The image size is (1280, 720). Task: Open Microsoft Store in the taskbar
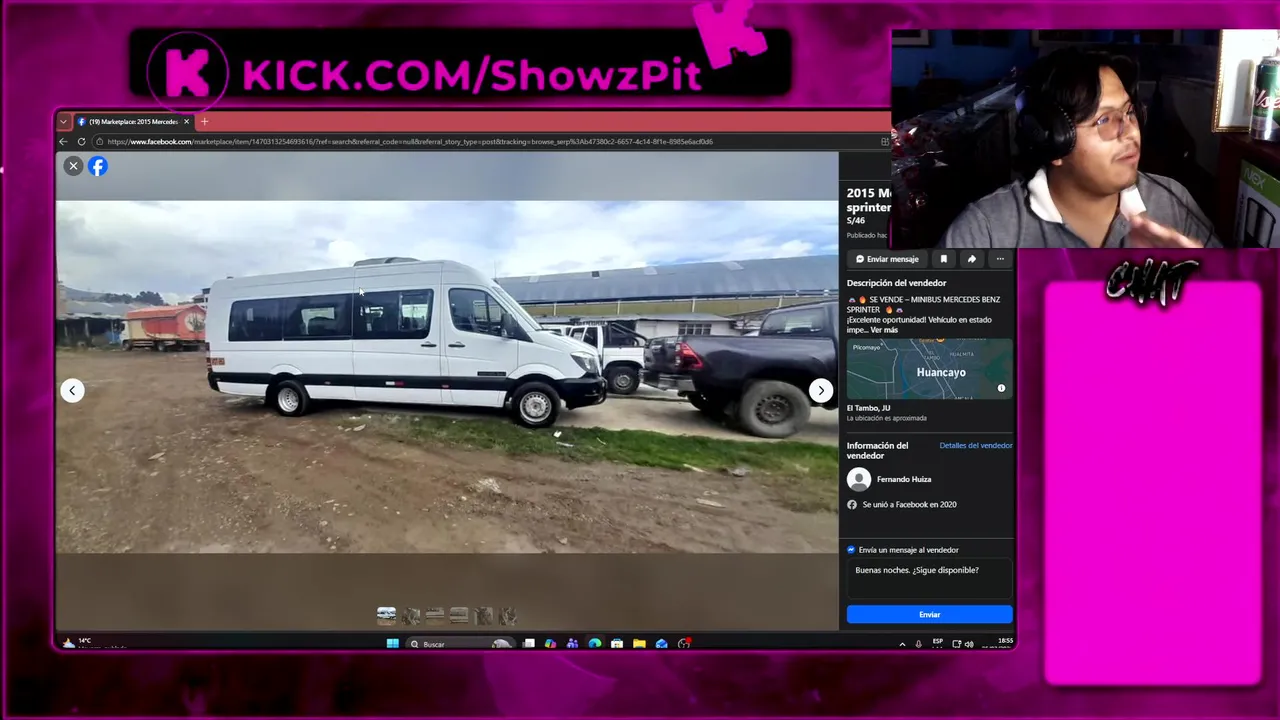pyautogui.click(x=617, y=644)
